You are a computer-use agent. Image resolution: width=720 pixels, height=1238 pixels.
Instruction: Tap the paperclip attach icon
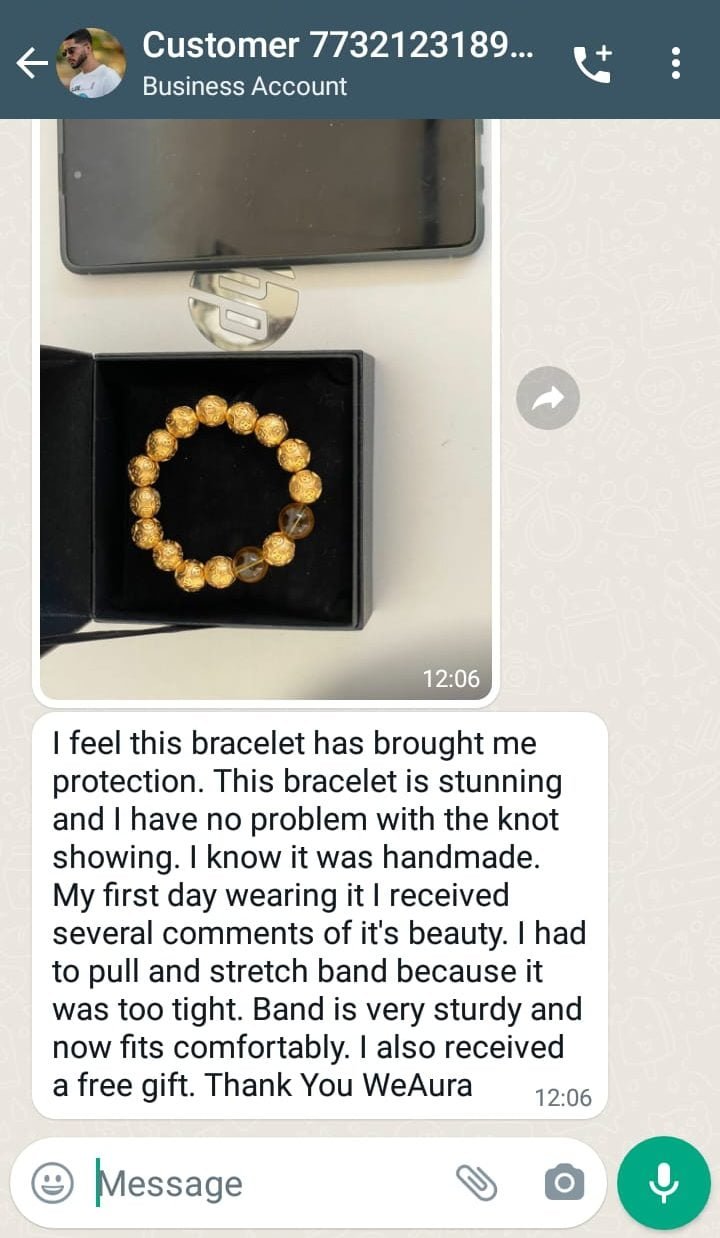(x=477, y=1183)
